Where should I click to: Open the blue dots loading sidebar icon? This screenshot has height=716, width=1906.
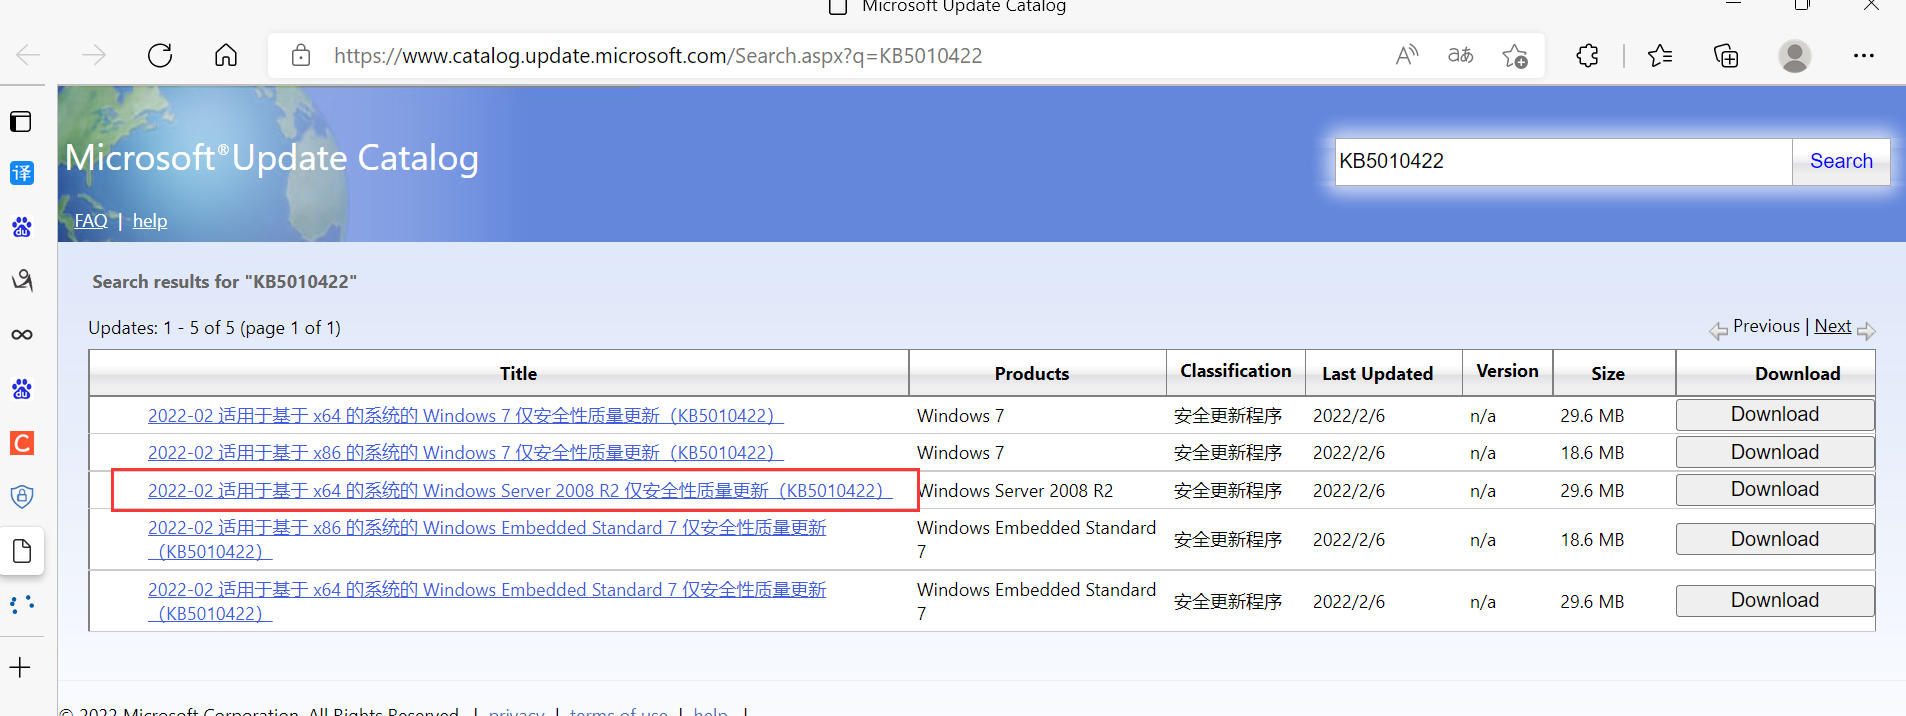click(21, 604)
